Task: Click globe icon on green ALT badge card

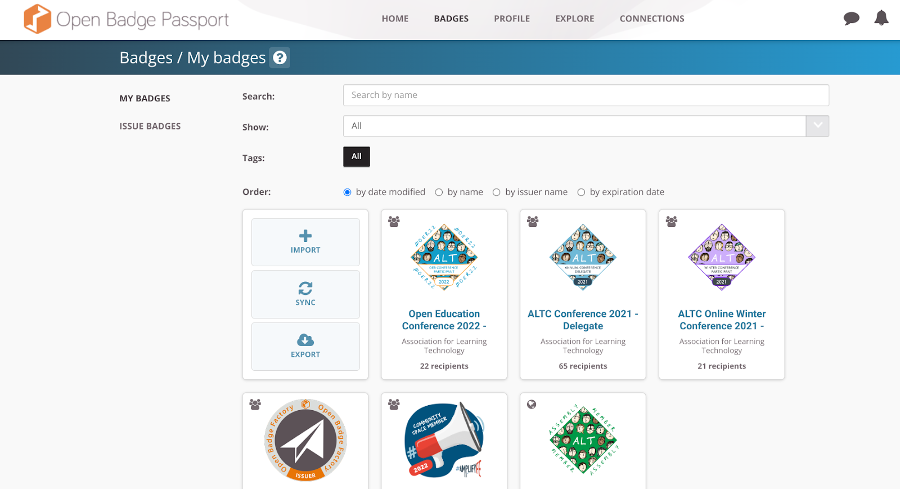Action: (x=532, y=405)
